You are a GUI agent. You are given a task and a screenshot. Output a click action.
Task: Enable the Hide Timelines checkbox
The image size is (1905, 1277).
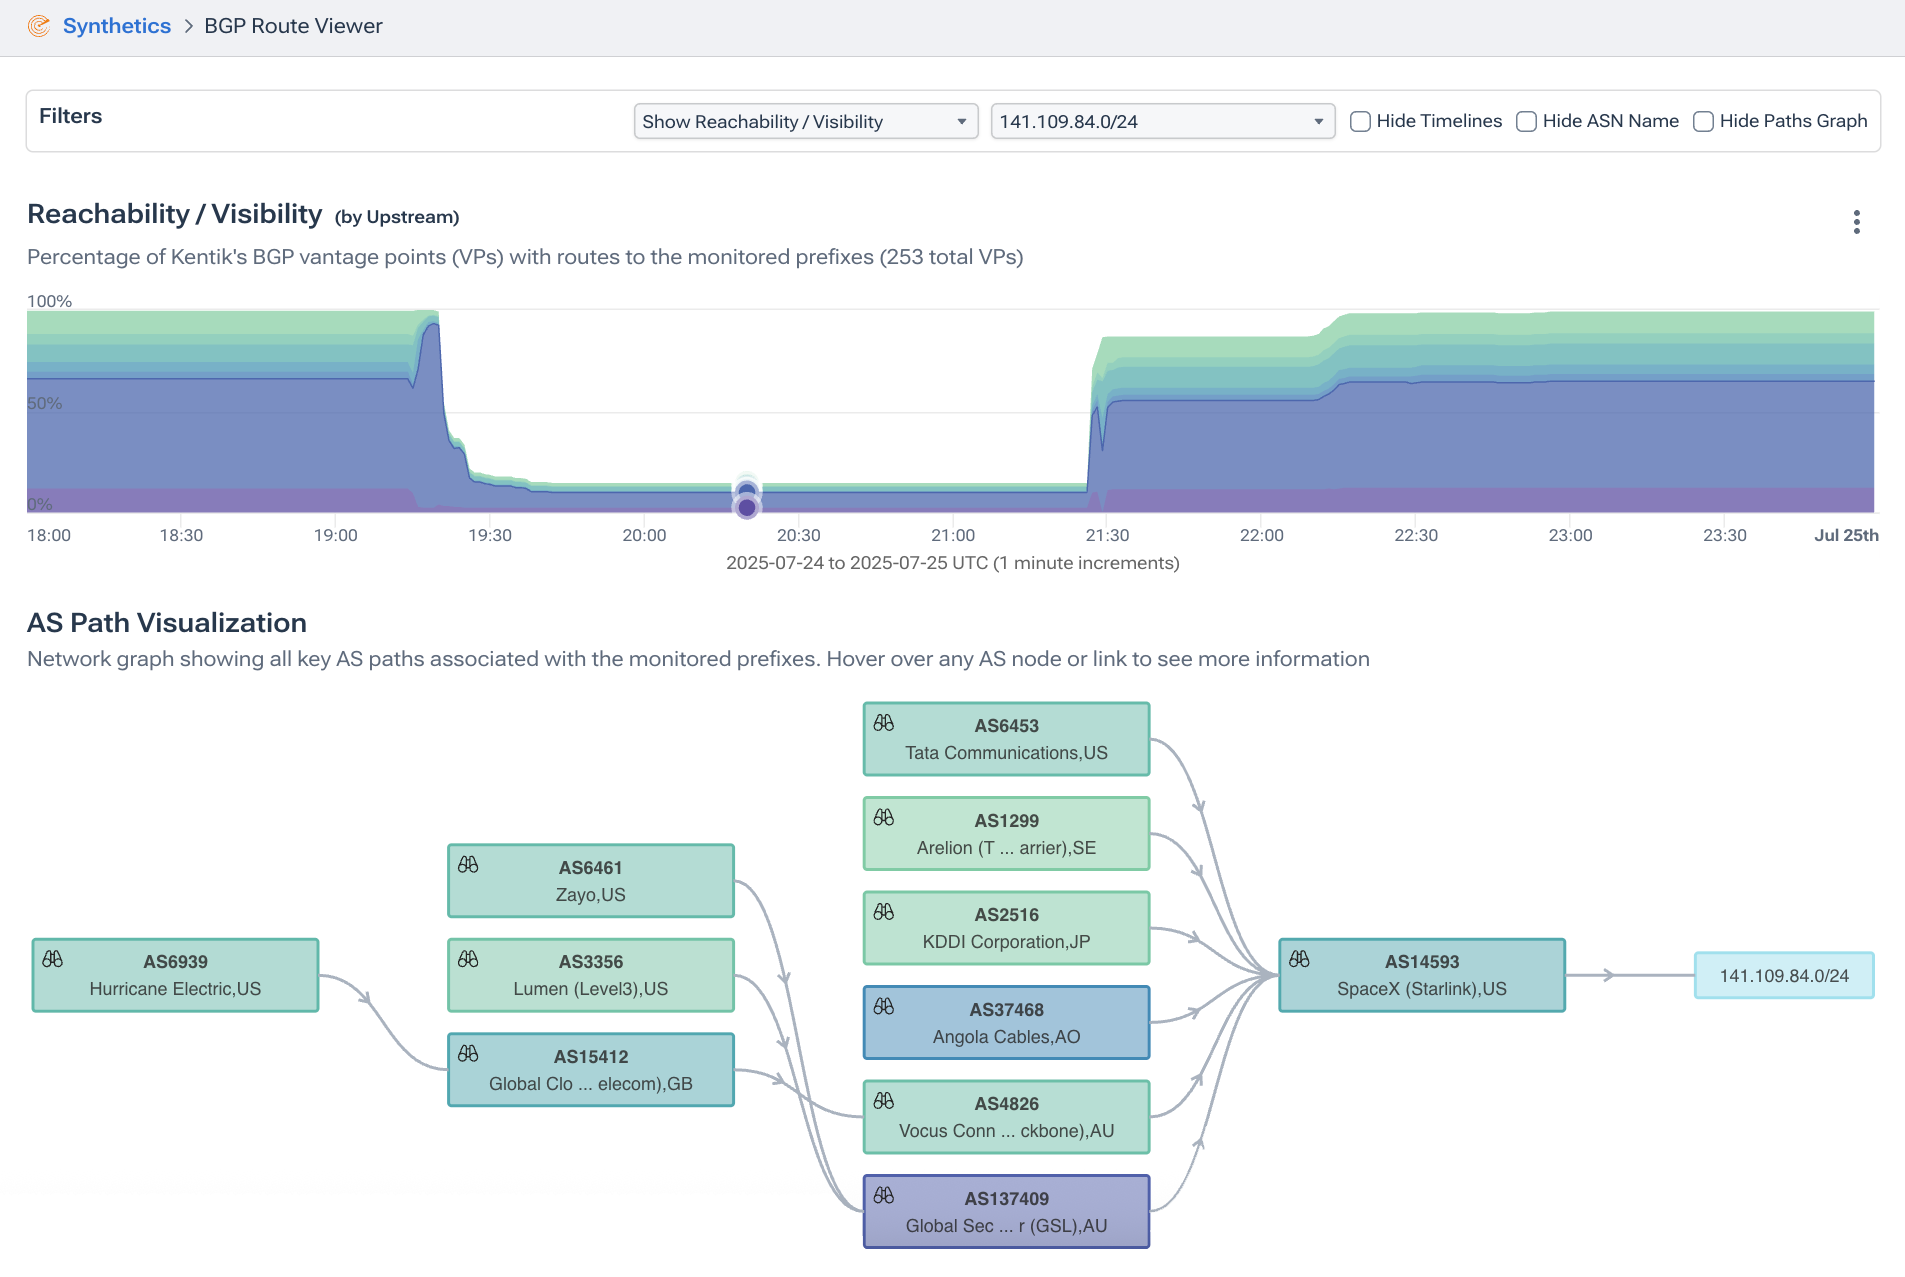tap(1360, 121)
